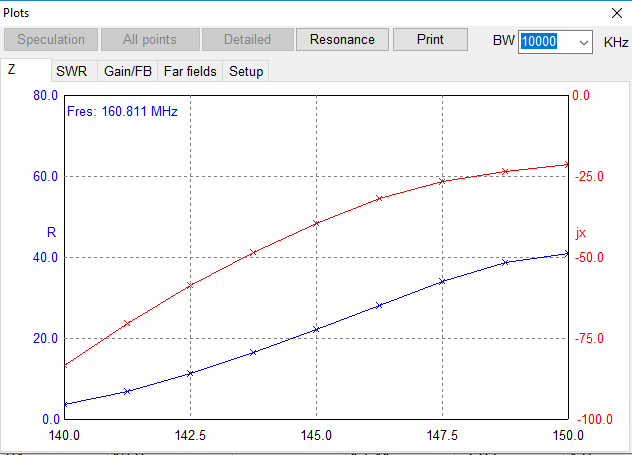Open the BW dropdown arrow

(x=584, y=42)
